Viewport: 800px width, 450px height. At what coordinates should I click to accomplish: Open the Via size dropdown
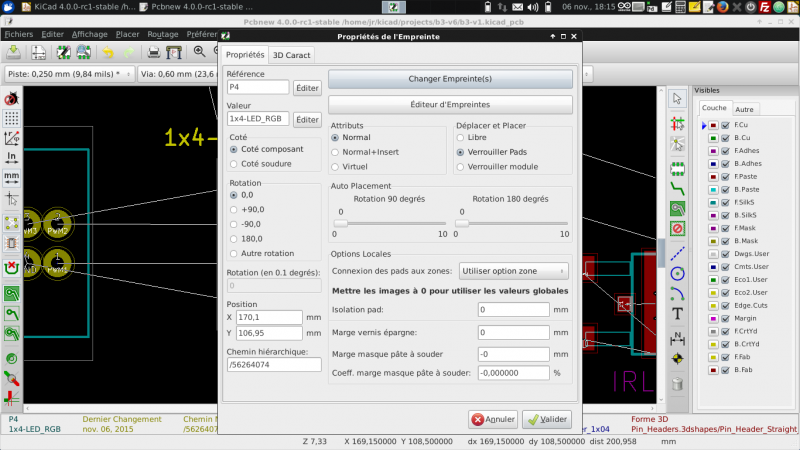click(x=178, y=74)
